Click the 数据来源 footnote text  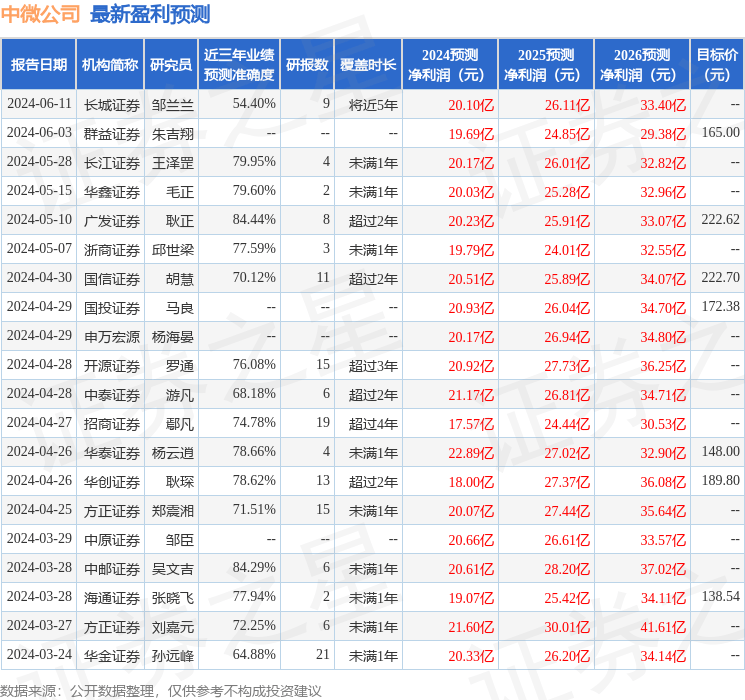161,690
